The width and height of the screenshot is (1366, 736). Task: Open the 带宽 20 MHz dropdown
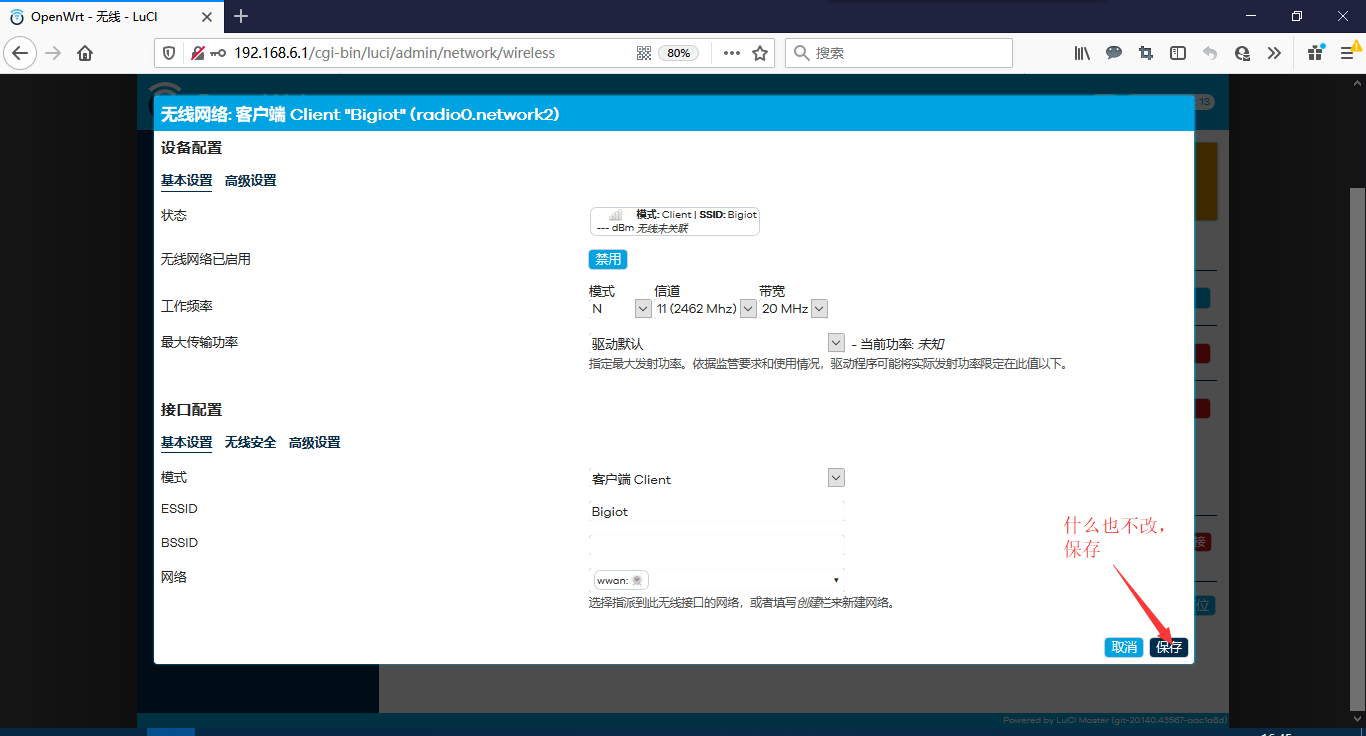tap(819, 309)
